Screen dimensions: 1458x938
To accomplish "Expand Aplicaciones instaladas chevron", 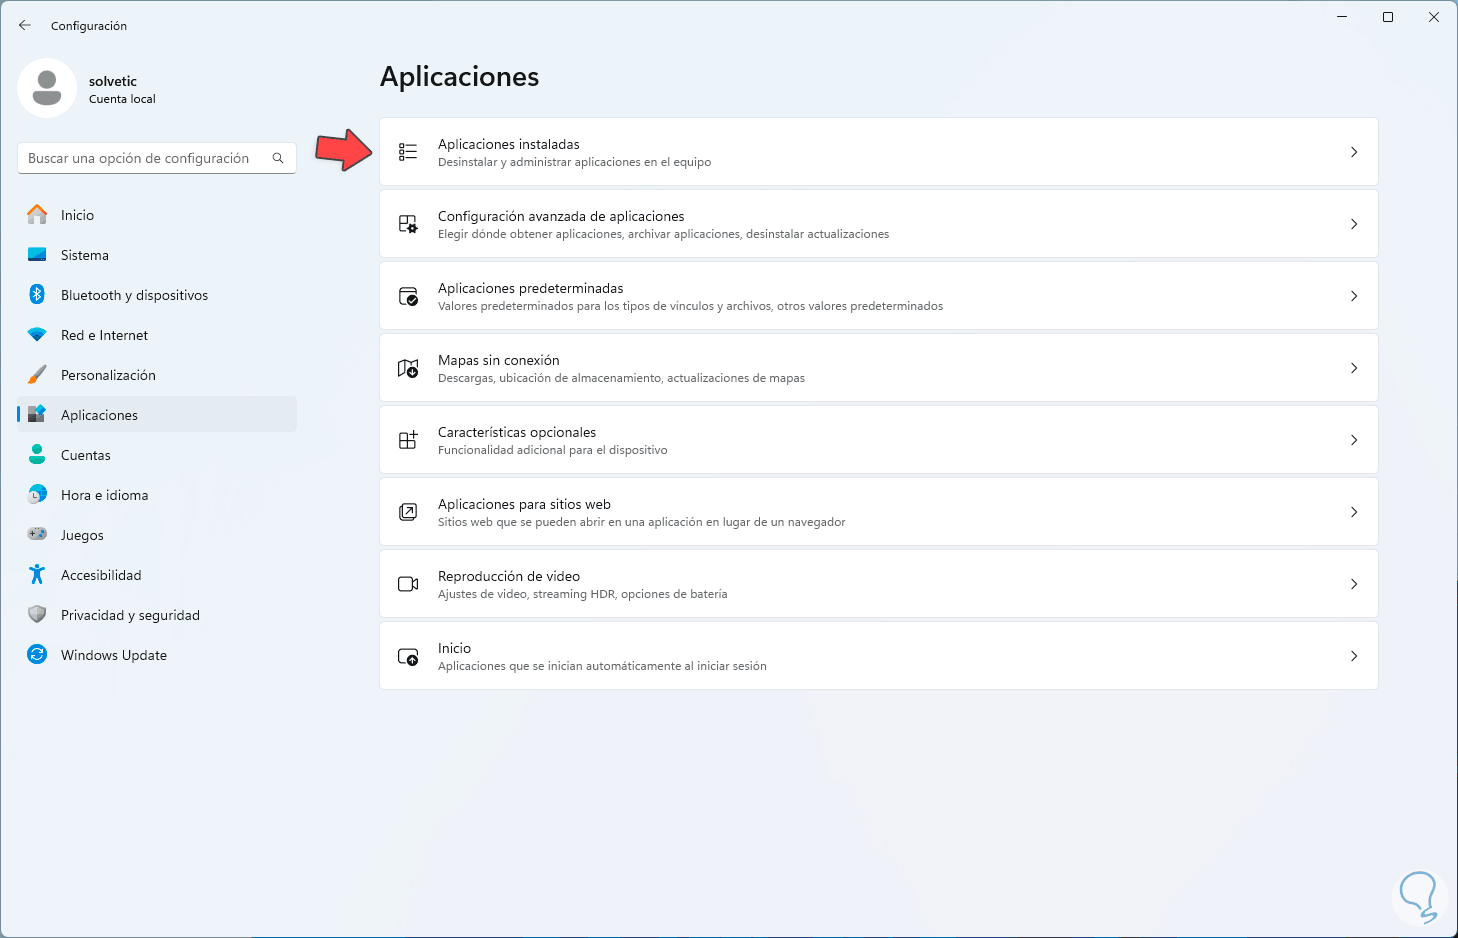I will pos(1354,152).
